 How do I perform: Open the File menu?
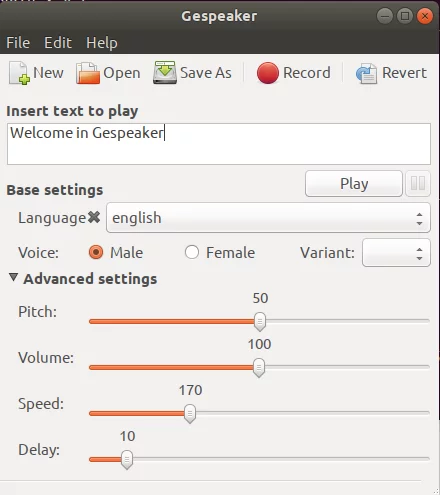(18, 43)
